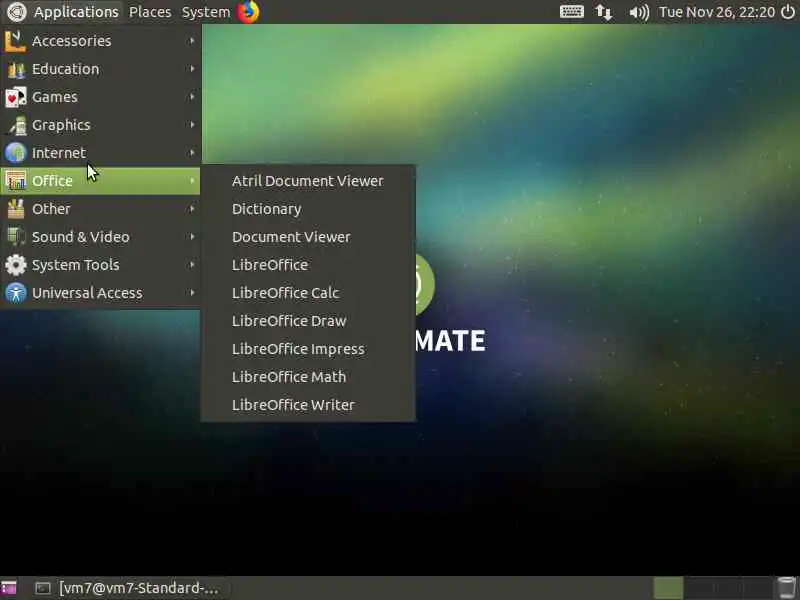The image size is (800, 600).
Task: Click the Education category icon
Action: point(15,69)
